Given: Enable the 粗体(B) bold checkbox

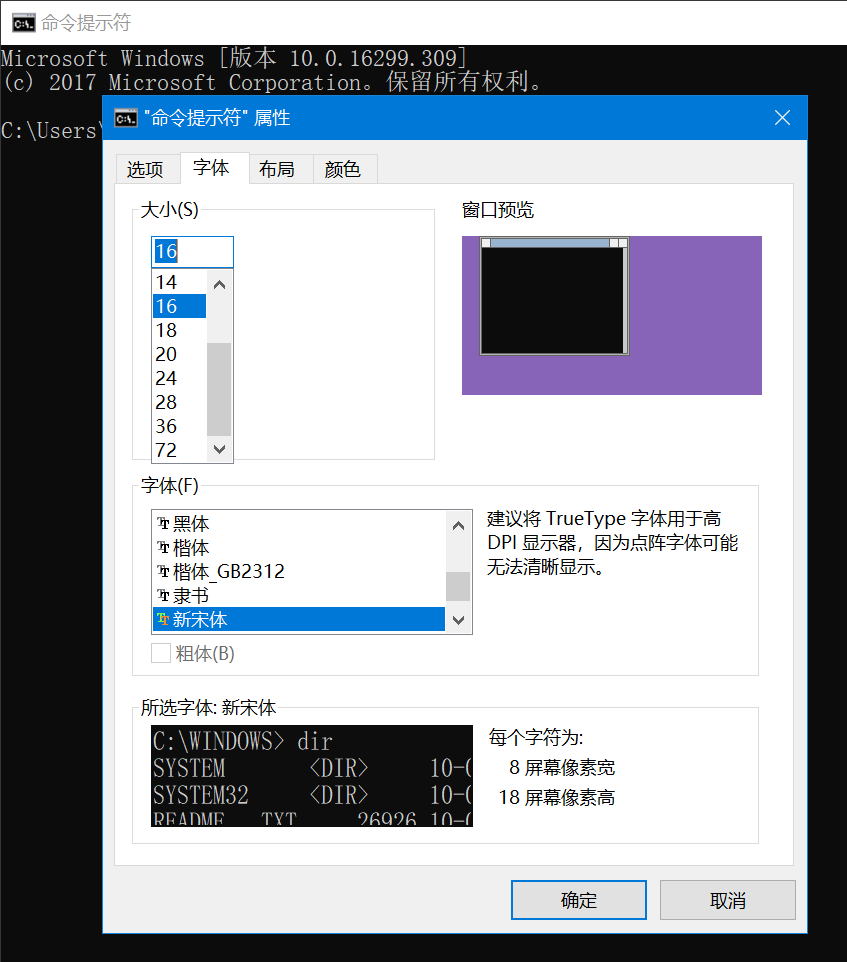Looking at the screenshot, I should click(x=161, y=653).
